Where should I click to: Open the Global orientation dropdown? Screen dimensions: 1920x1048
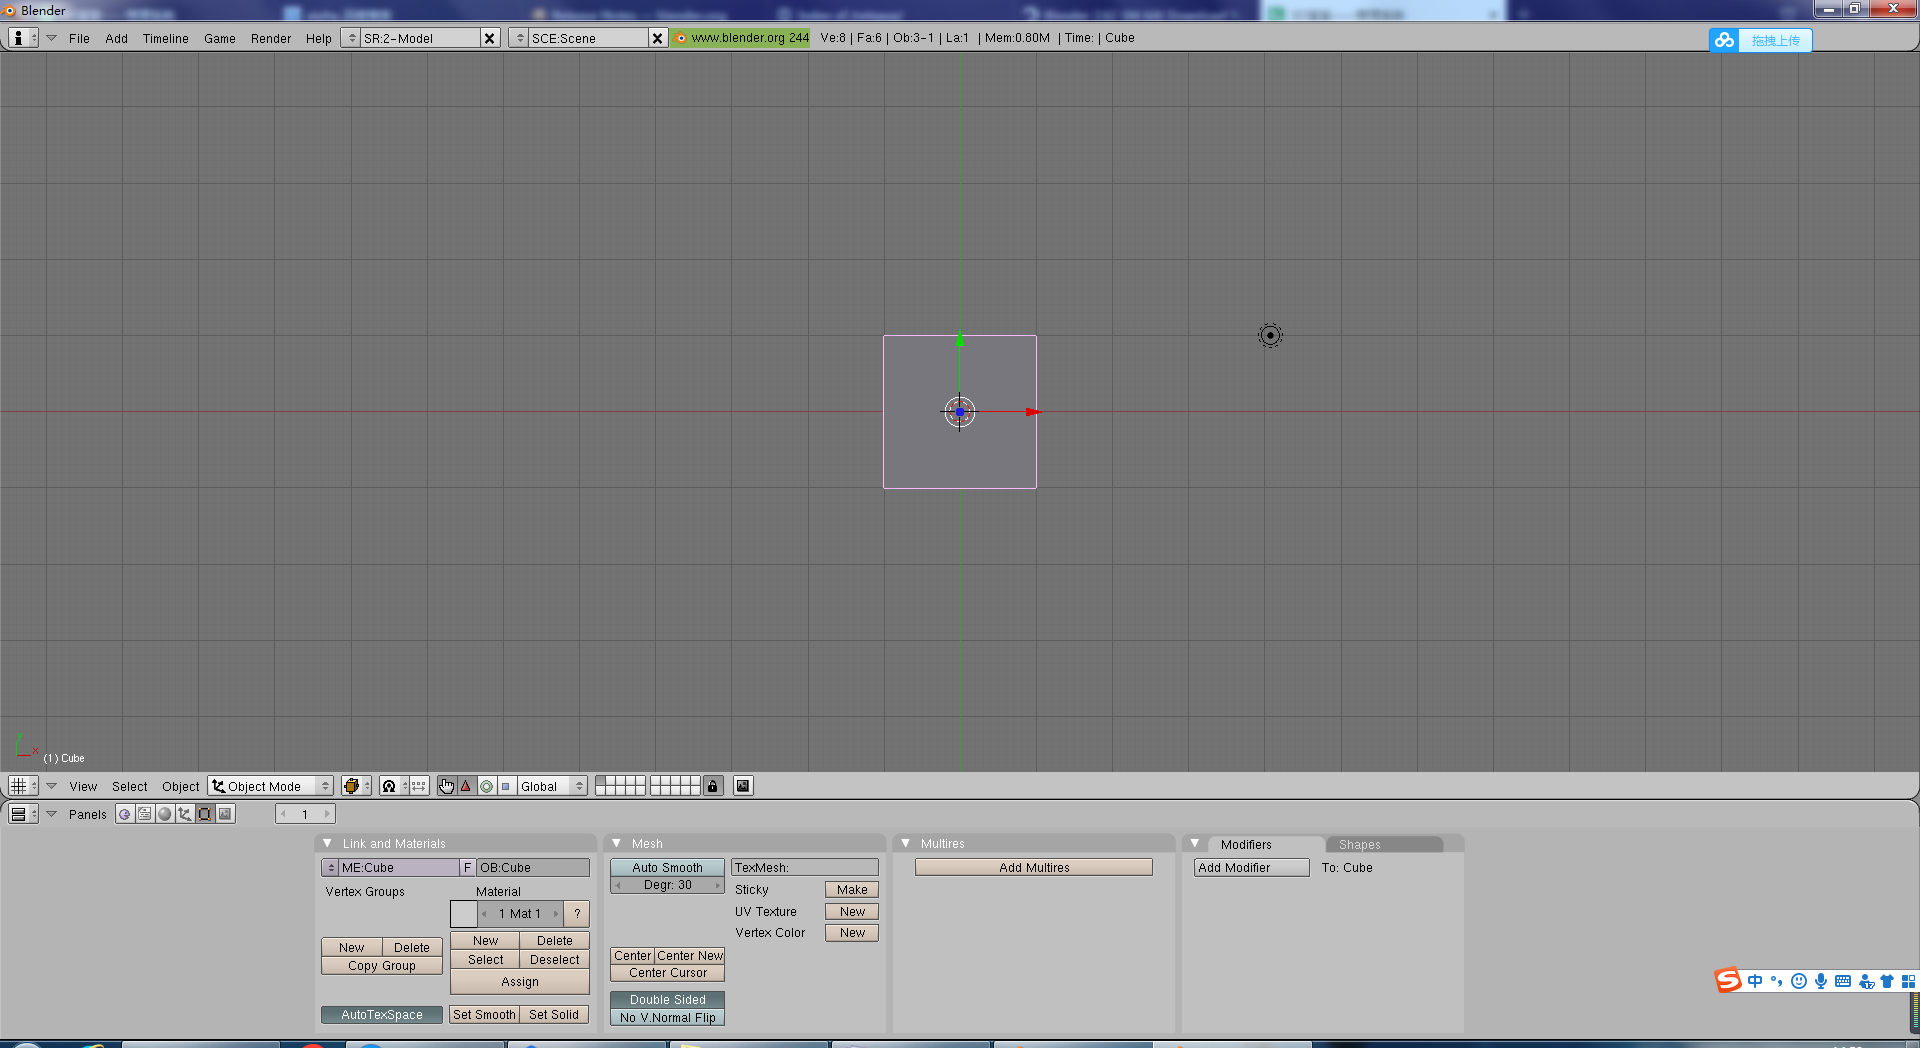[x=551, y=786]
